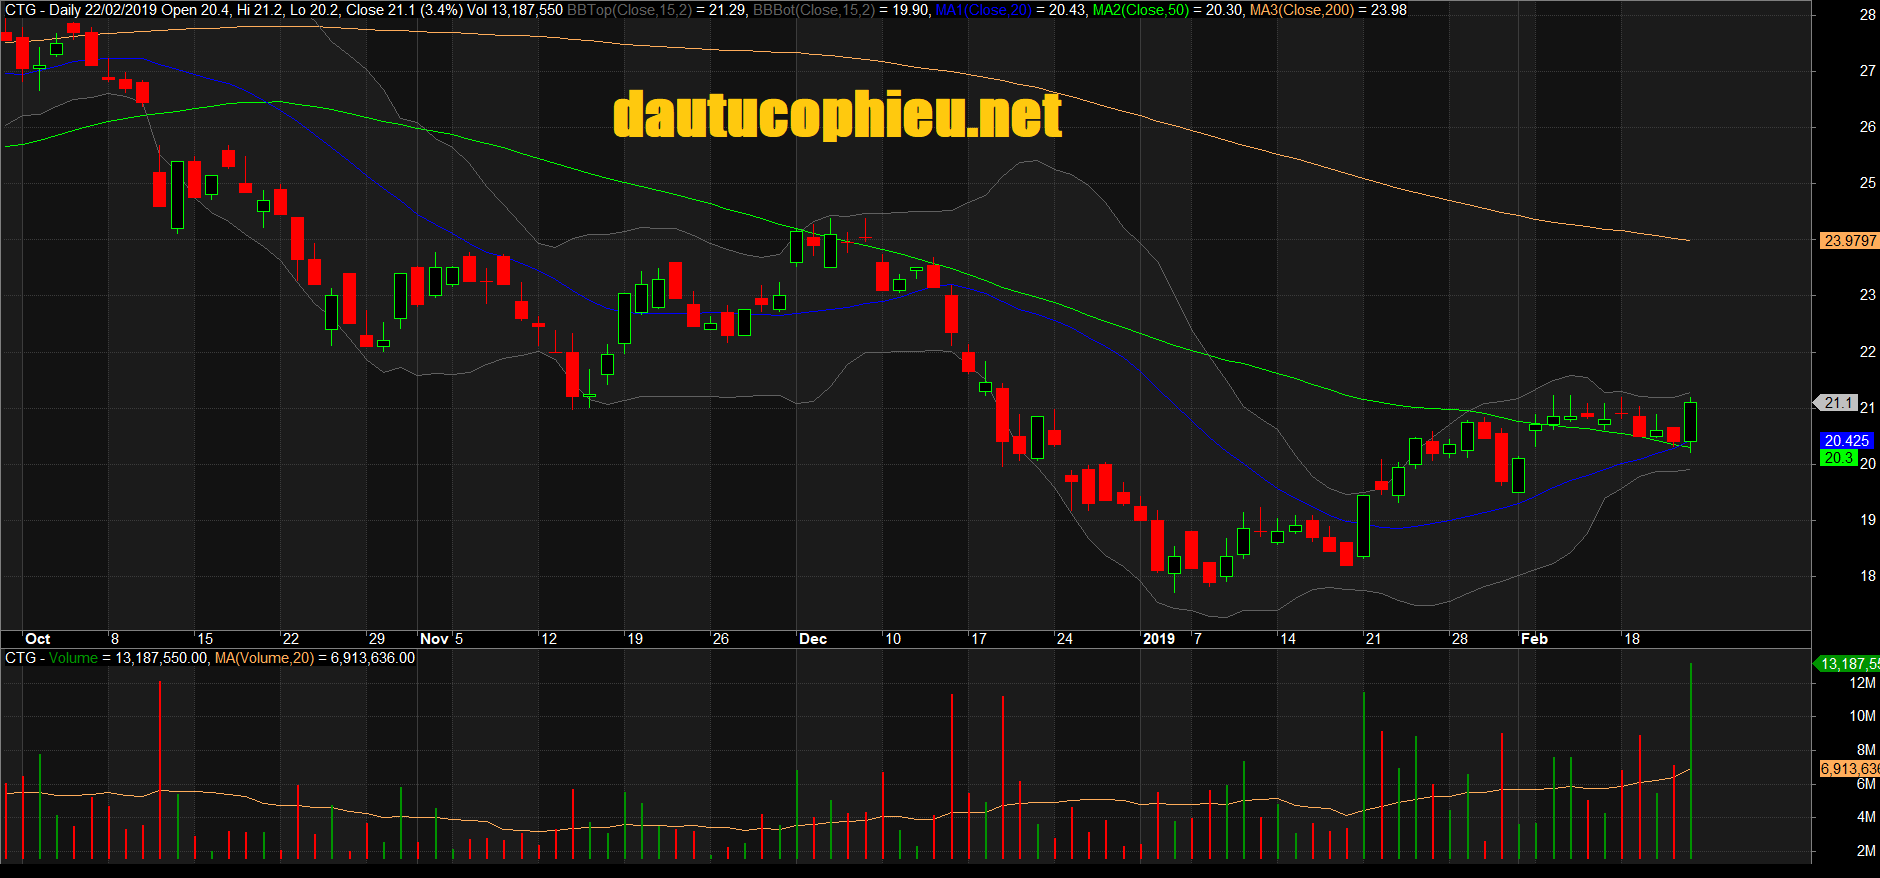The image size is (1880, 878).
Task: Click the blue 20.425 price tag
Action: [1846, 440]
